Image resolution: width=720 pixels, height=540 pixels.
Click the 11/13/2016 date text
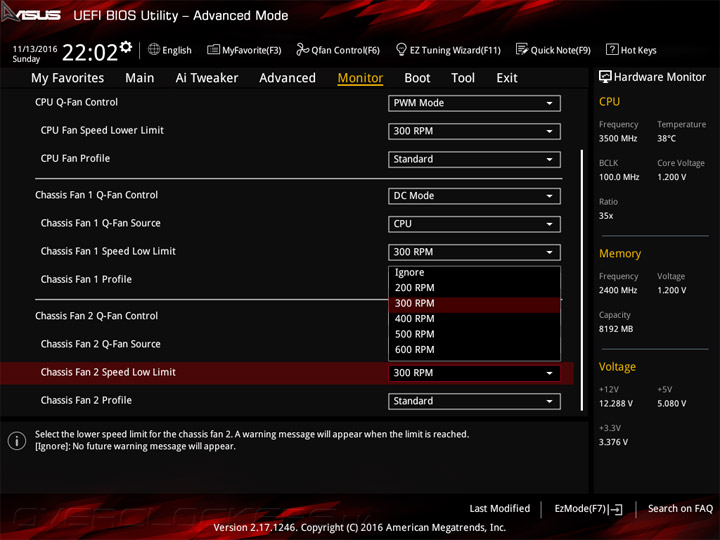point(35,49)
